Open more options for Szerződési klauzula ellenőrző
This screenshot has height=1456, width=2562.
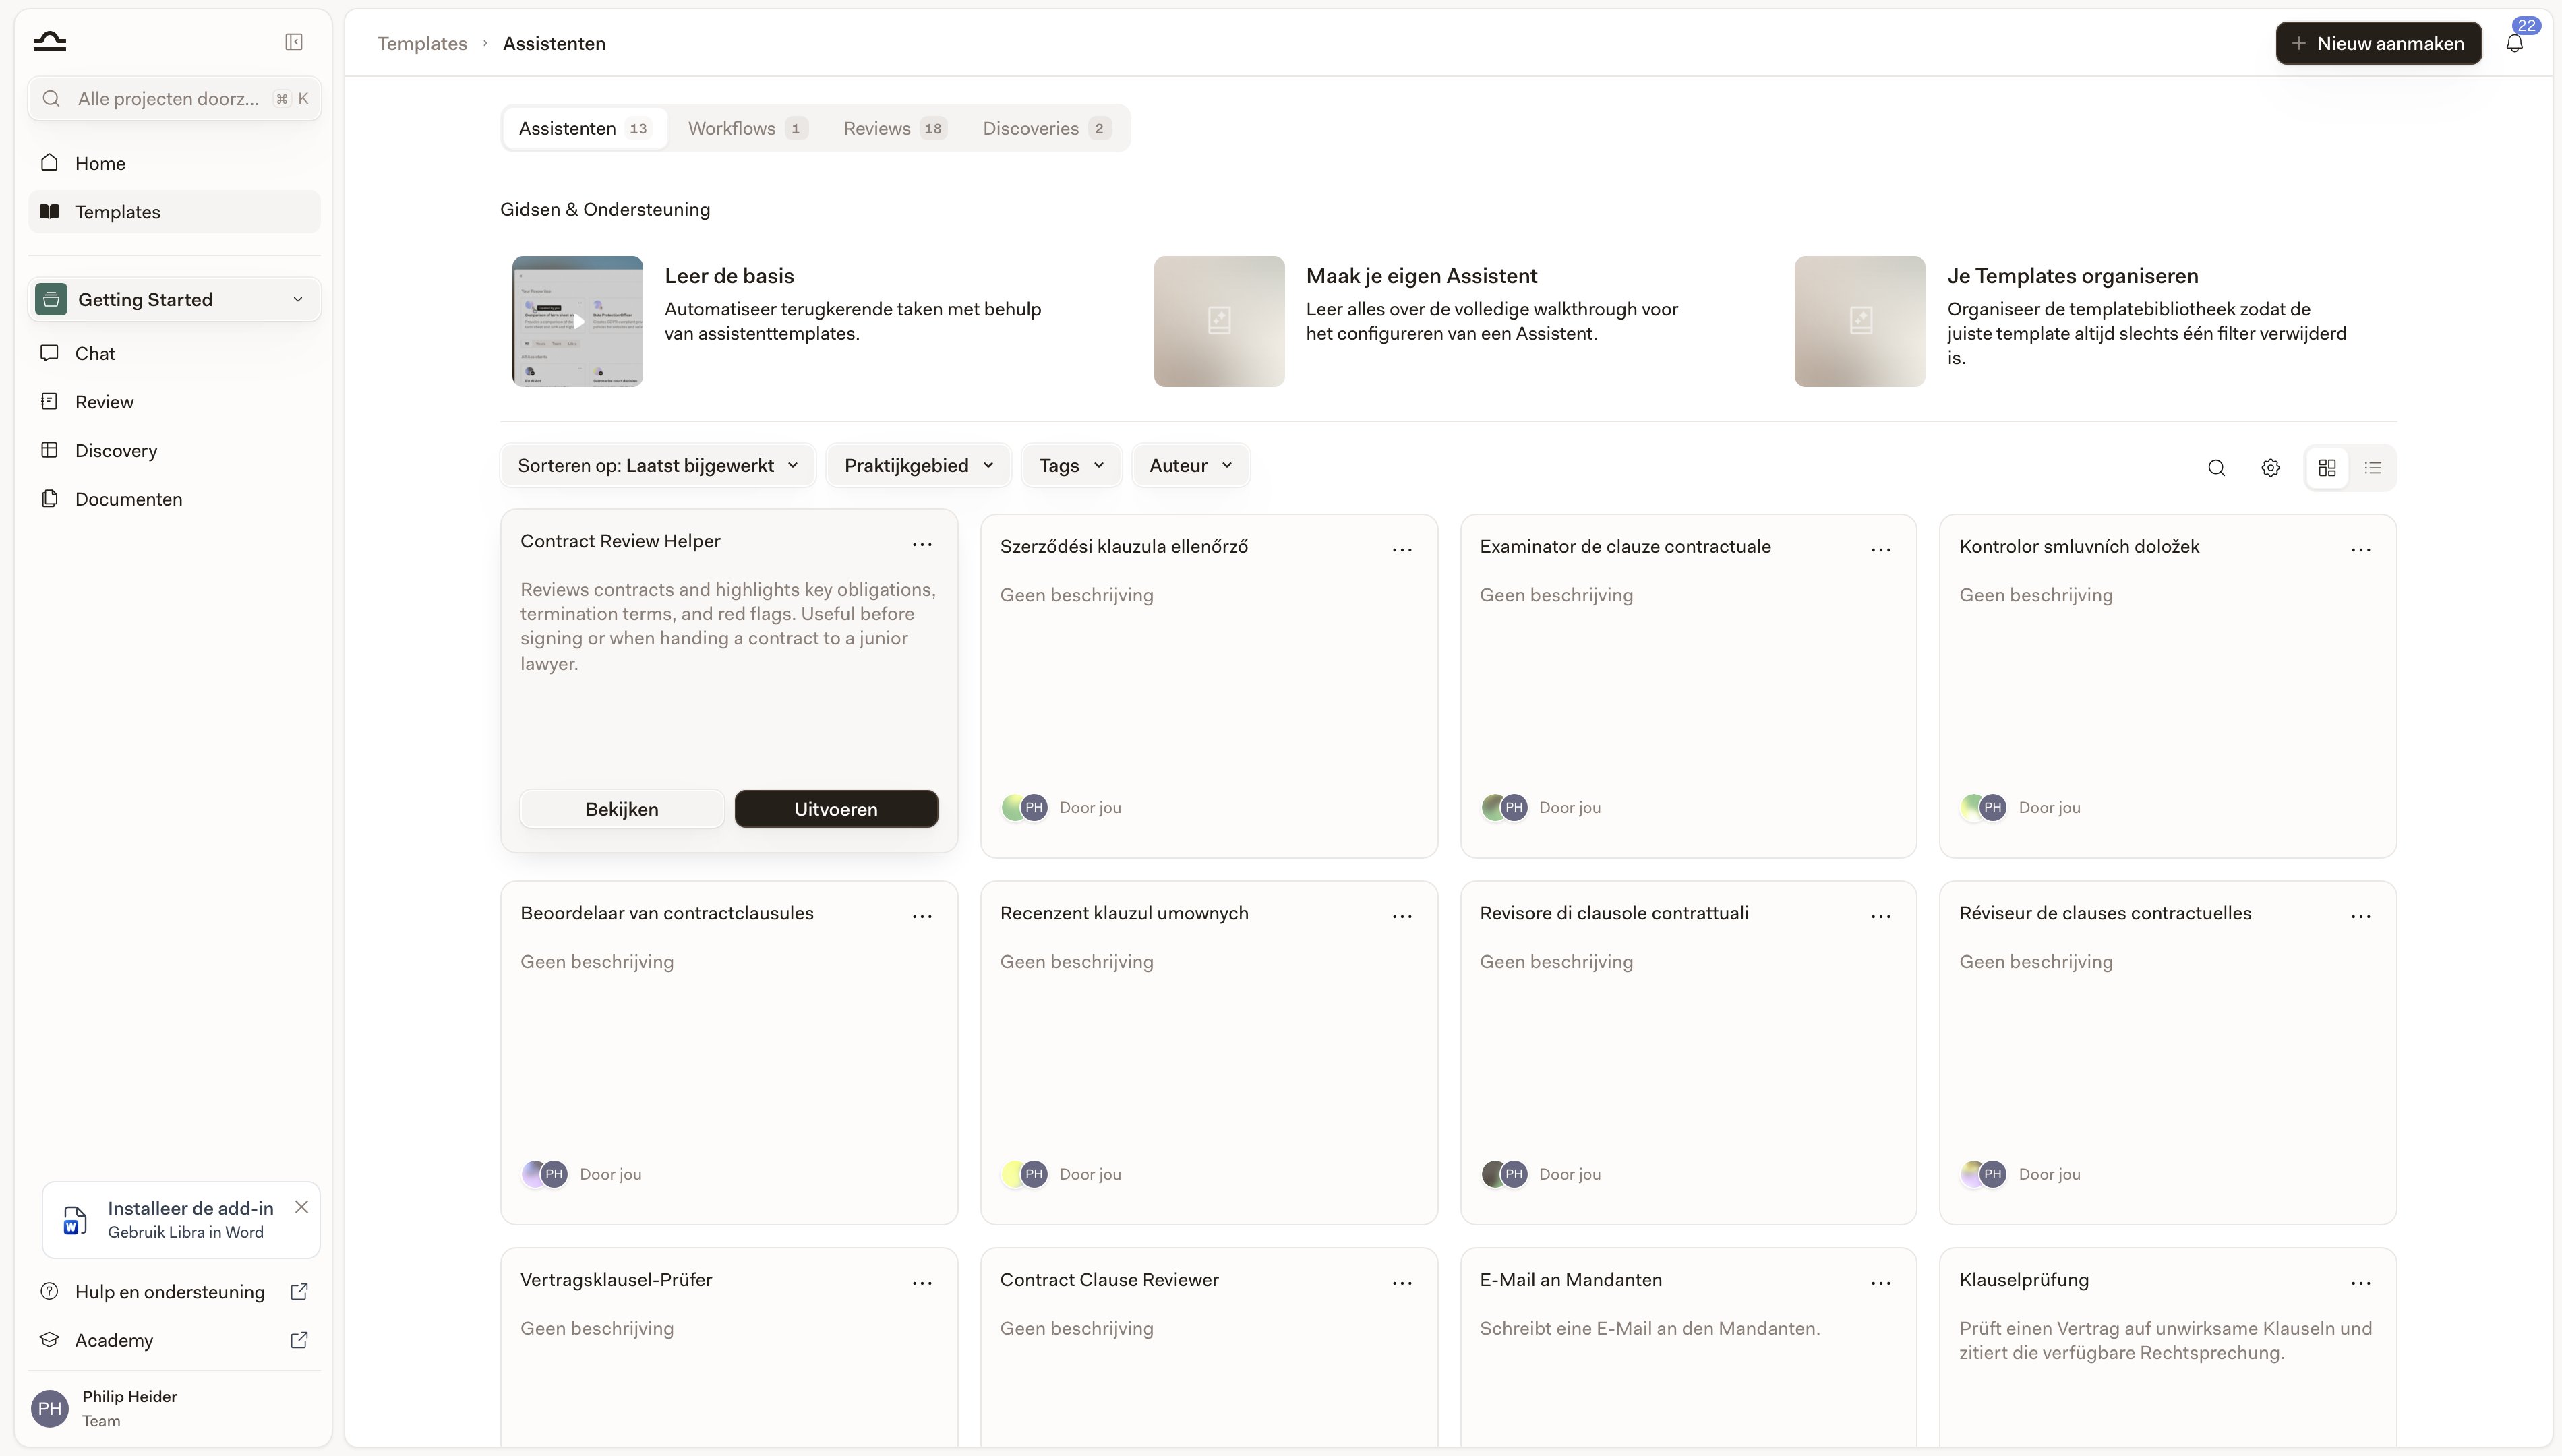coord(1402,549)
